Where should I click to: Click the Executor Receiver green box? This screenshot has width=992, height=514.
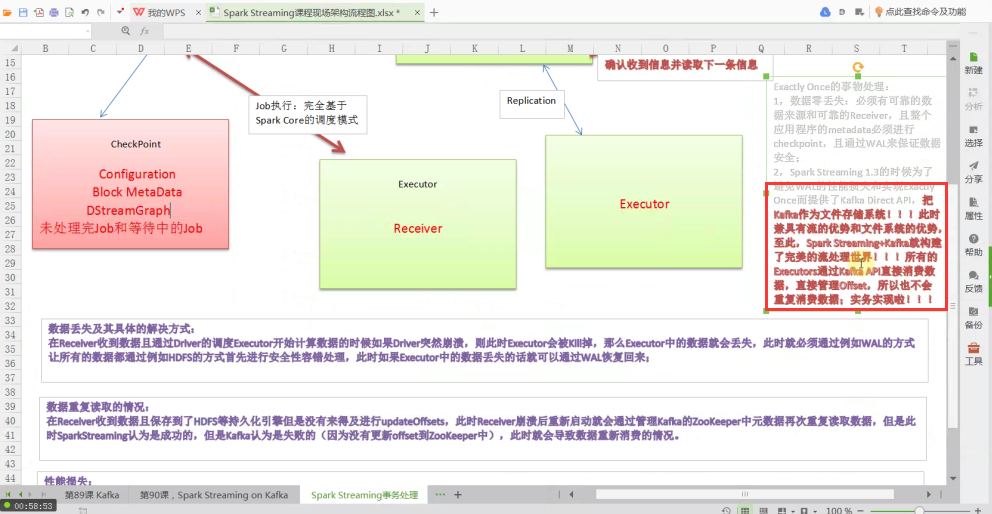[418, 224]
